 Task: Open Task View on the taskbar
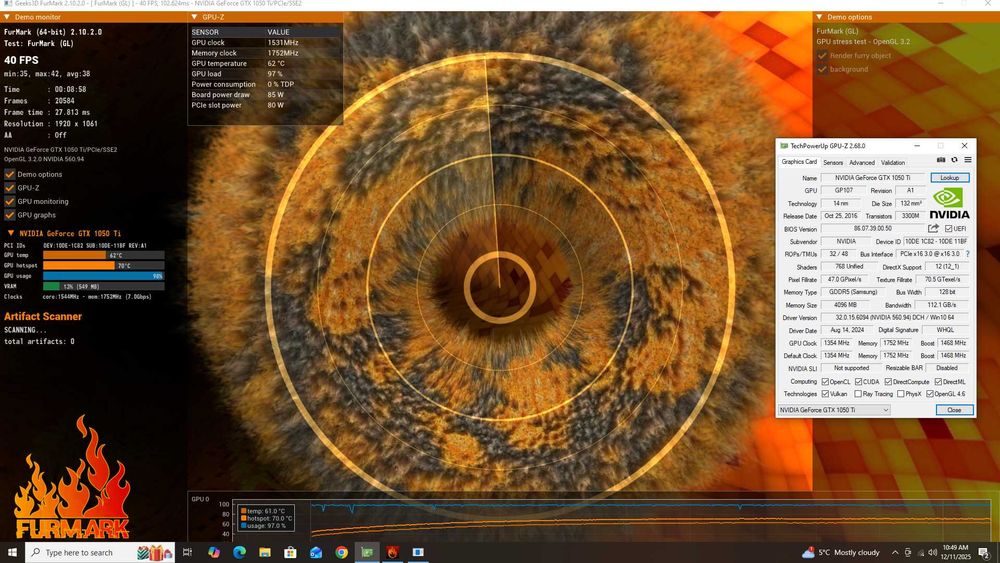point(187,552)
